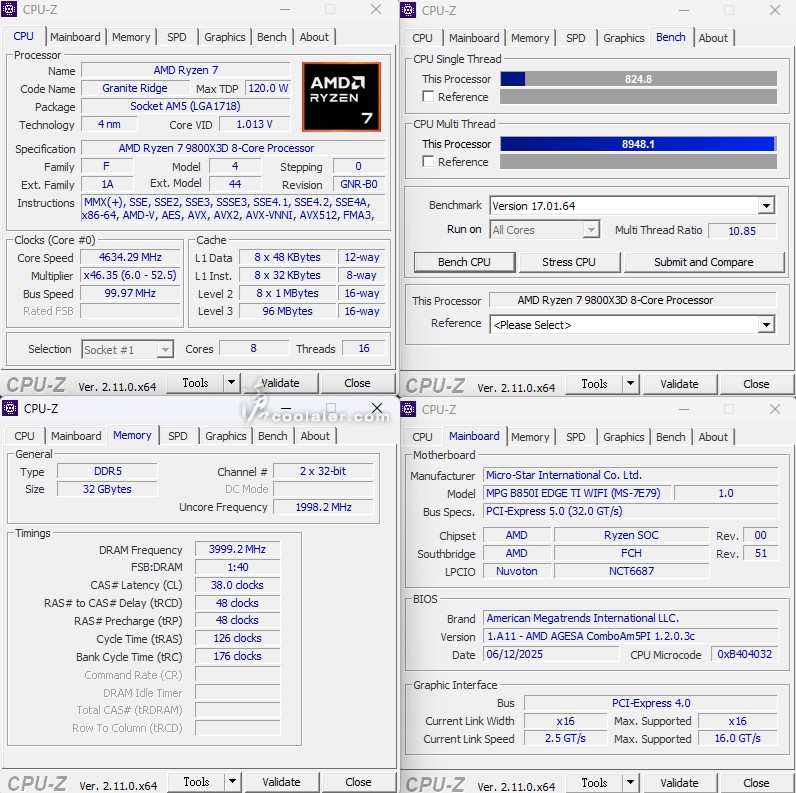Open the Reference Please Select dropdown
The image size is (796, 793).
(766, 324)
